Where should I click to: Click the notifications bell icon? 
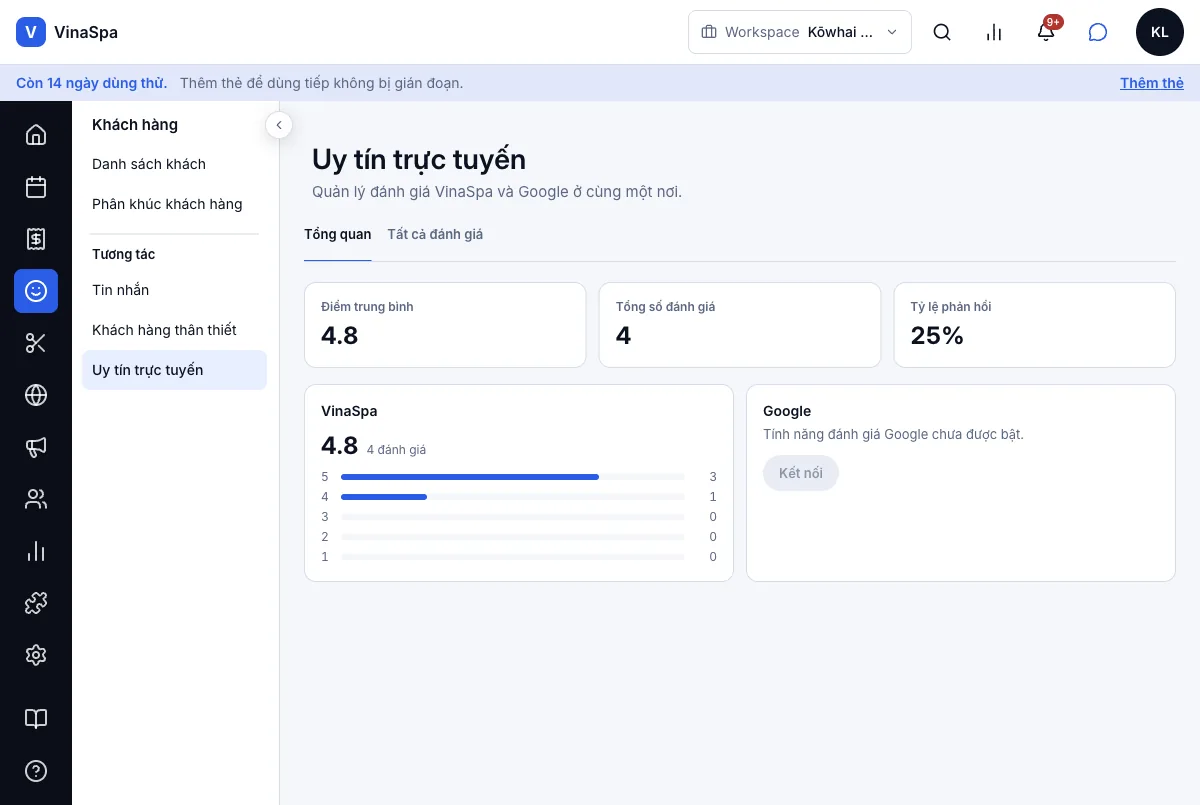(1046, 32)
